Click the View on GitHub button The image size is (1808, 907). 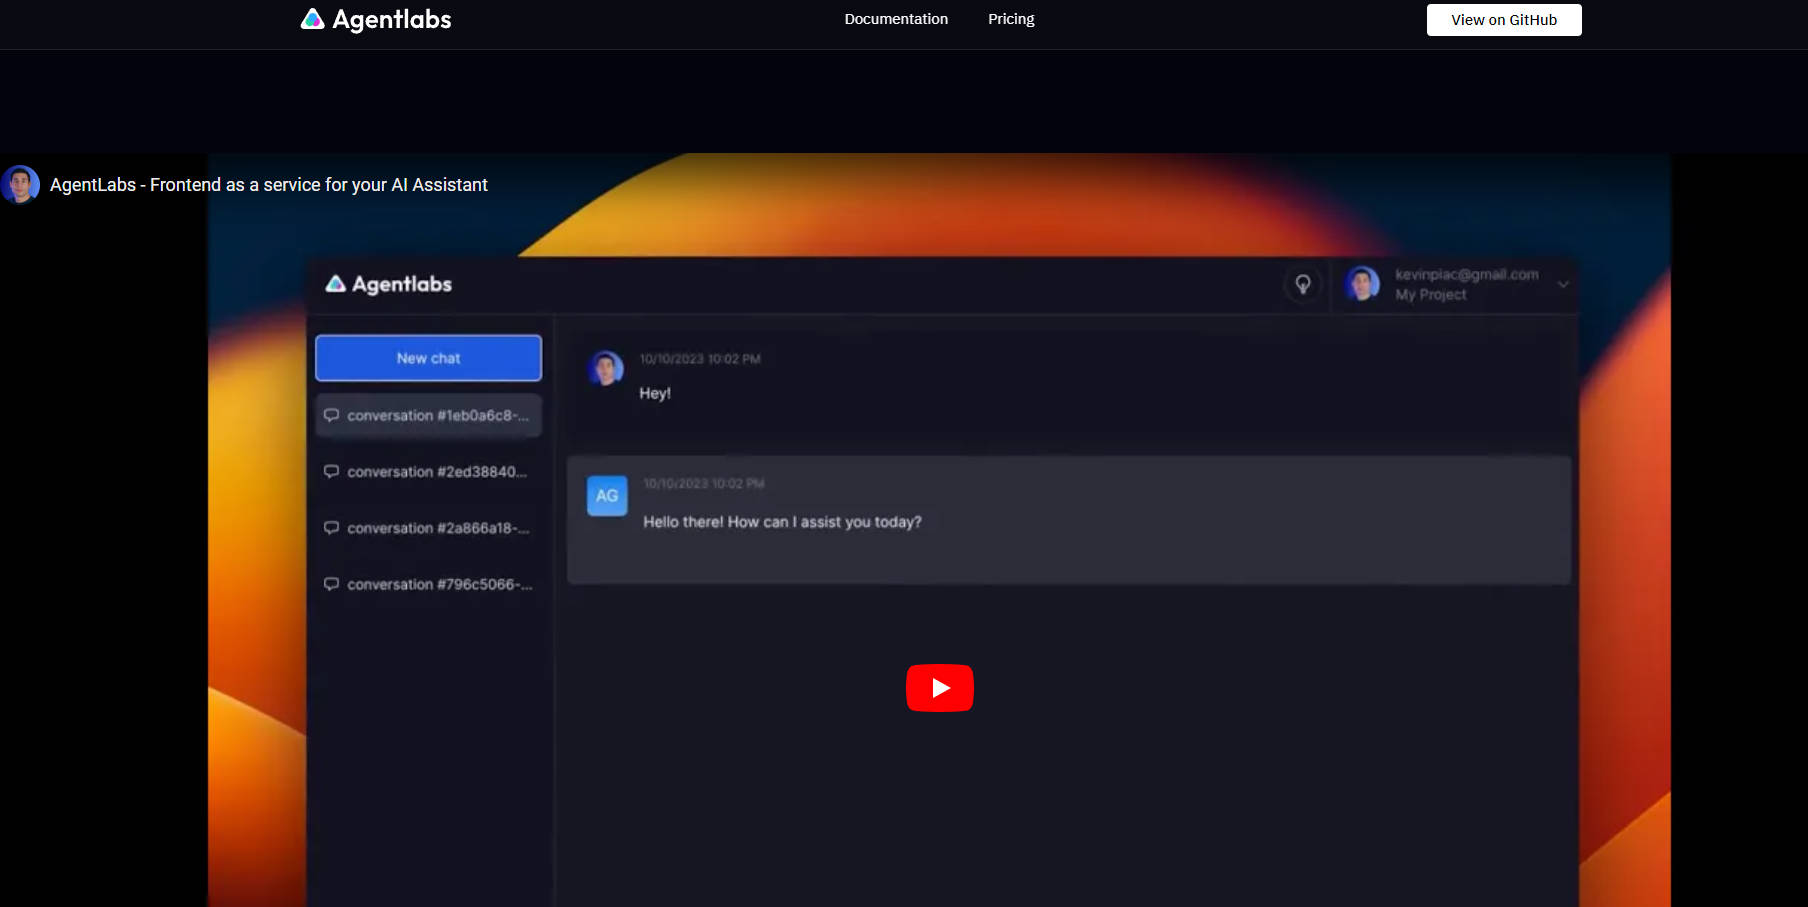[x=1503, y=19]
